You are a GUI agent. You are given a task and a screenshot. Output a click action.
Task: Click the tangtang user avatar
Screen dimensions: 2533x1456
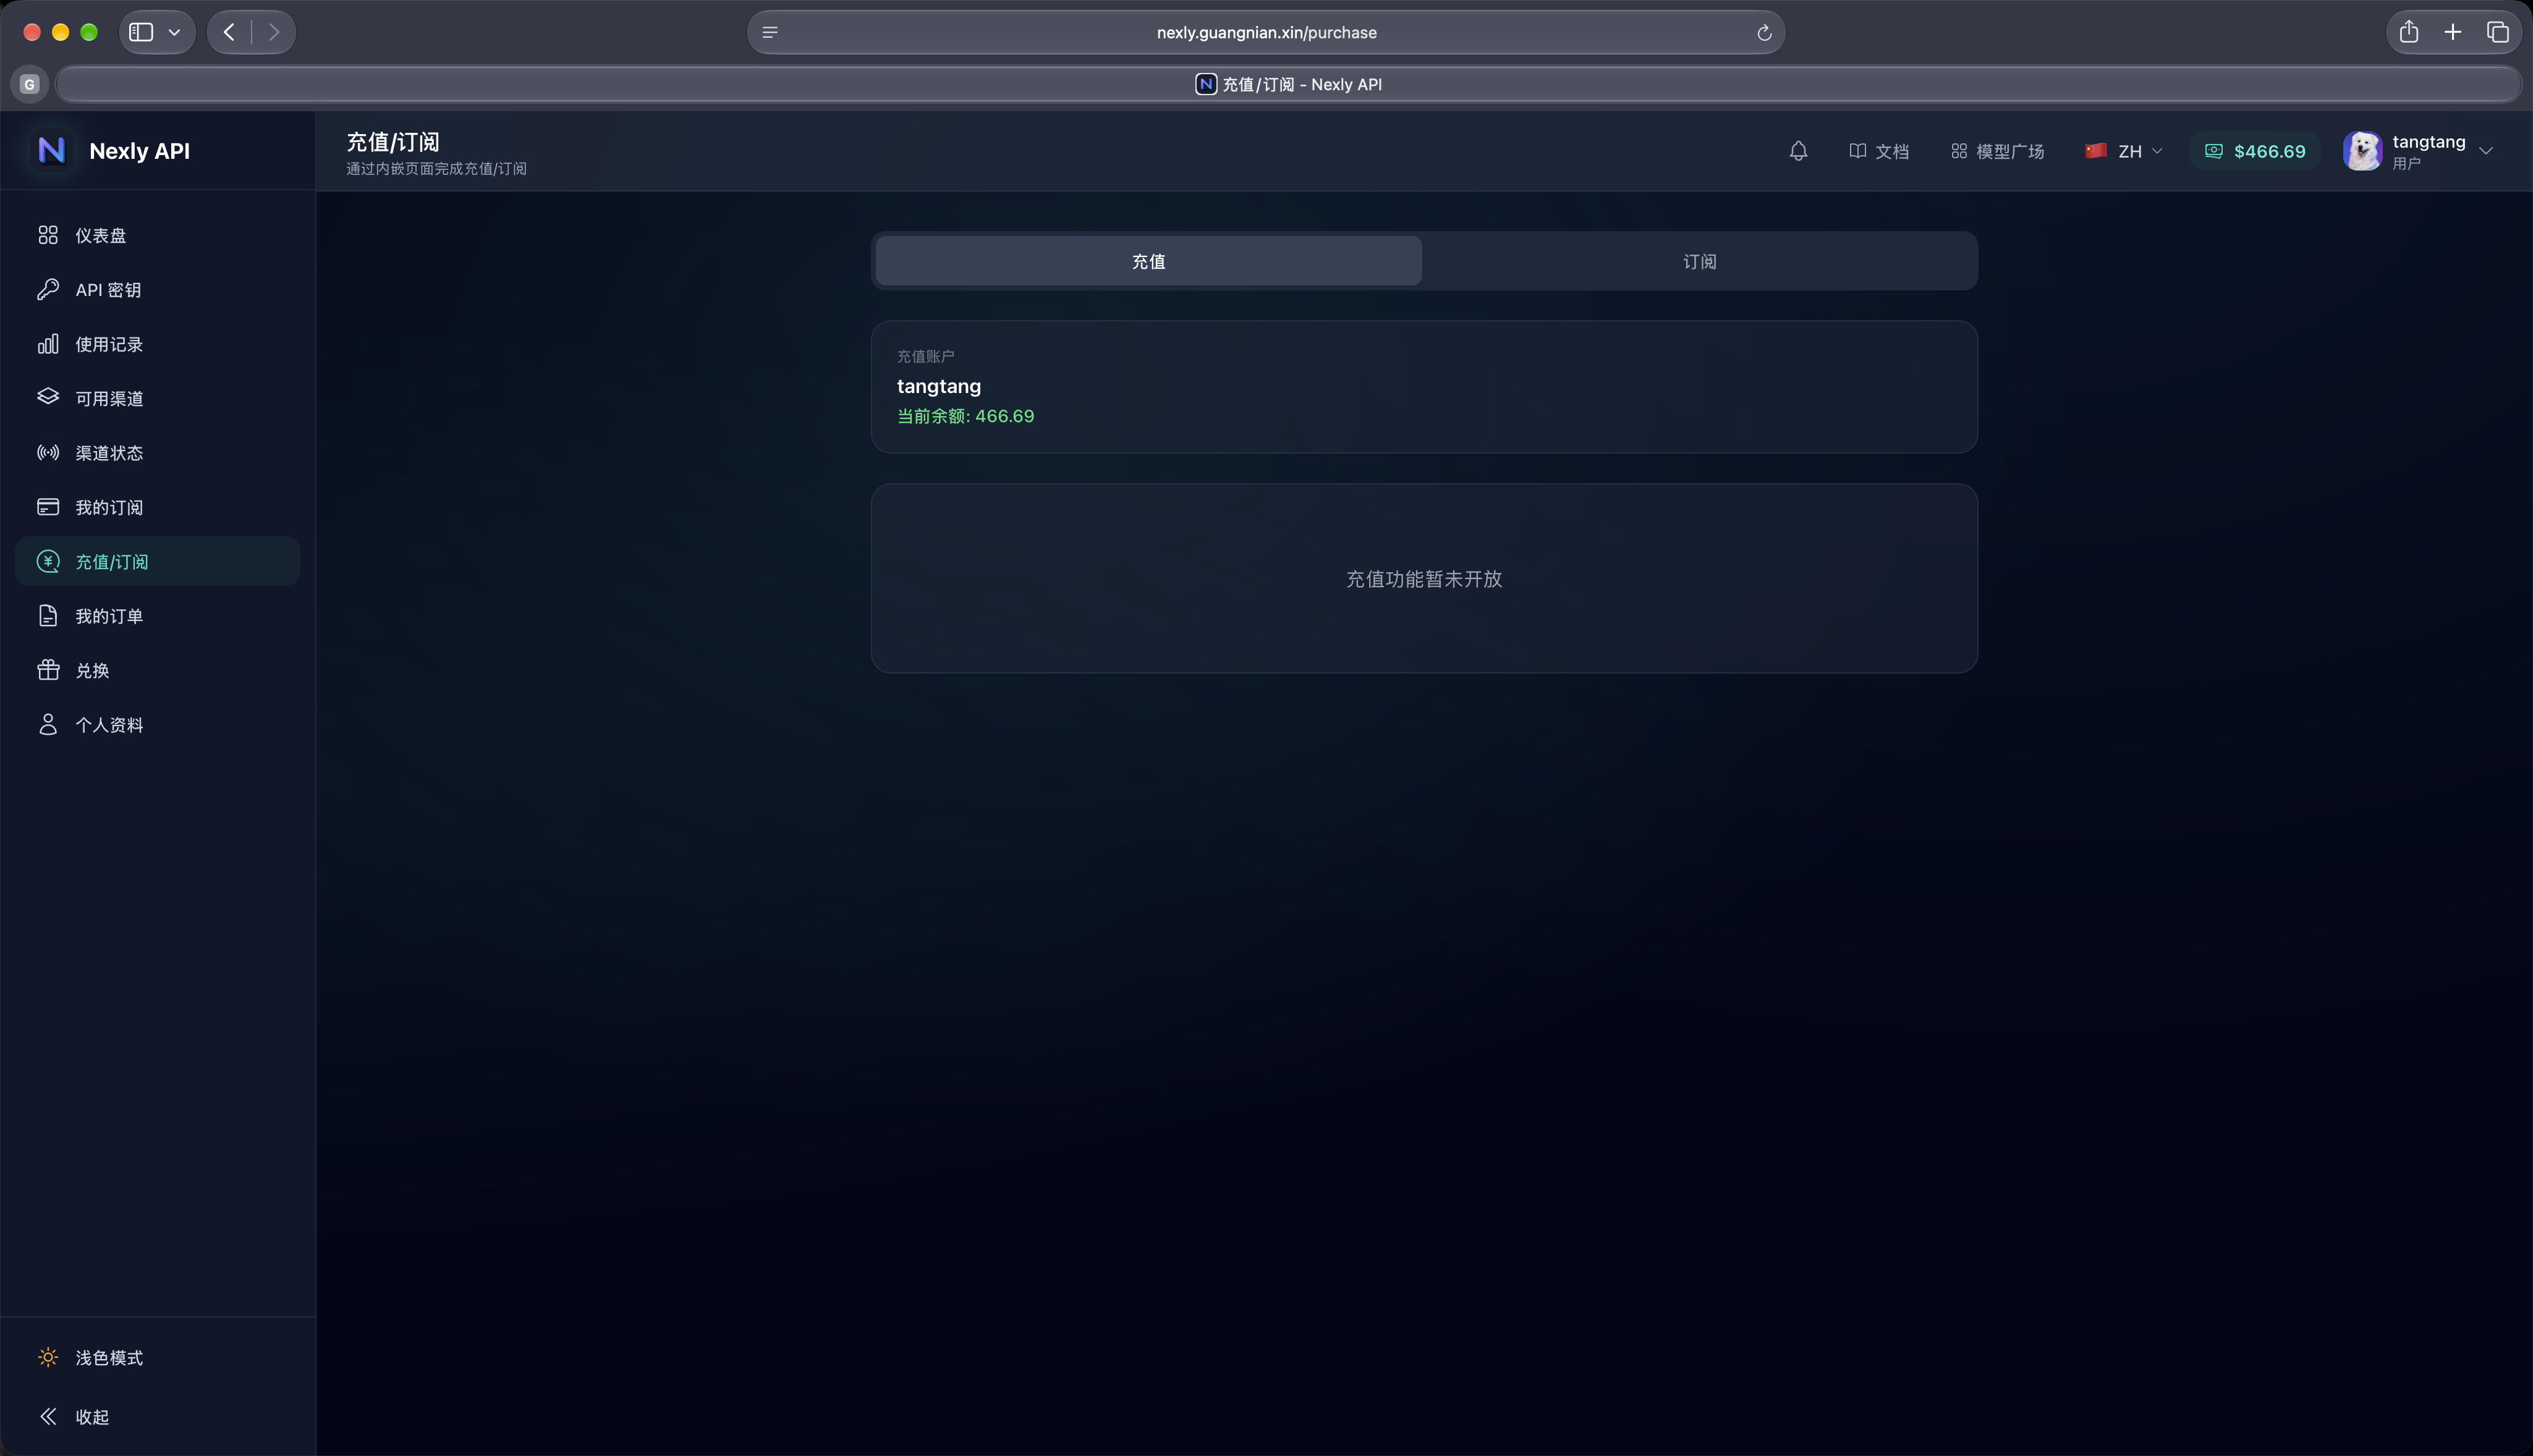2363,151
